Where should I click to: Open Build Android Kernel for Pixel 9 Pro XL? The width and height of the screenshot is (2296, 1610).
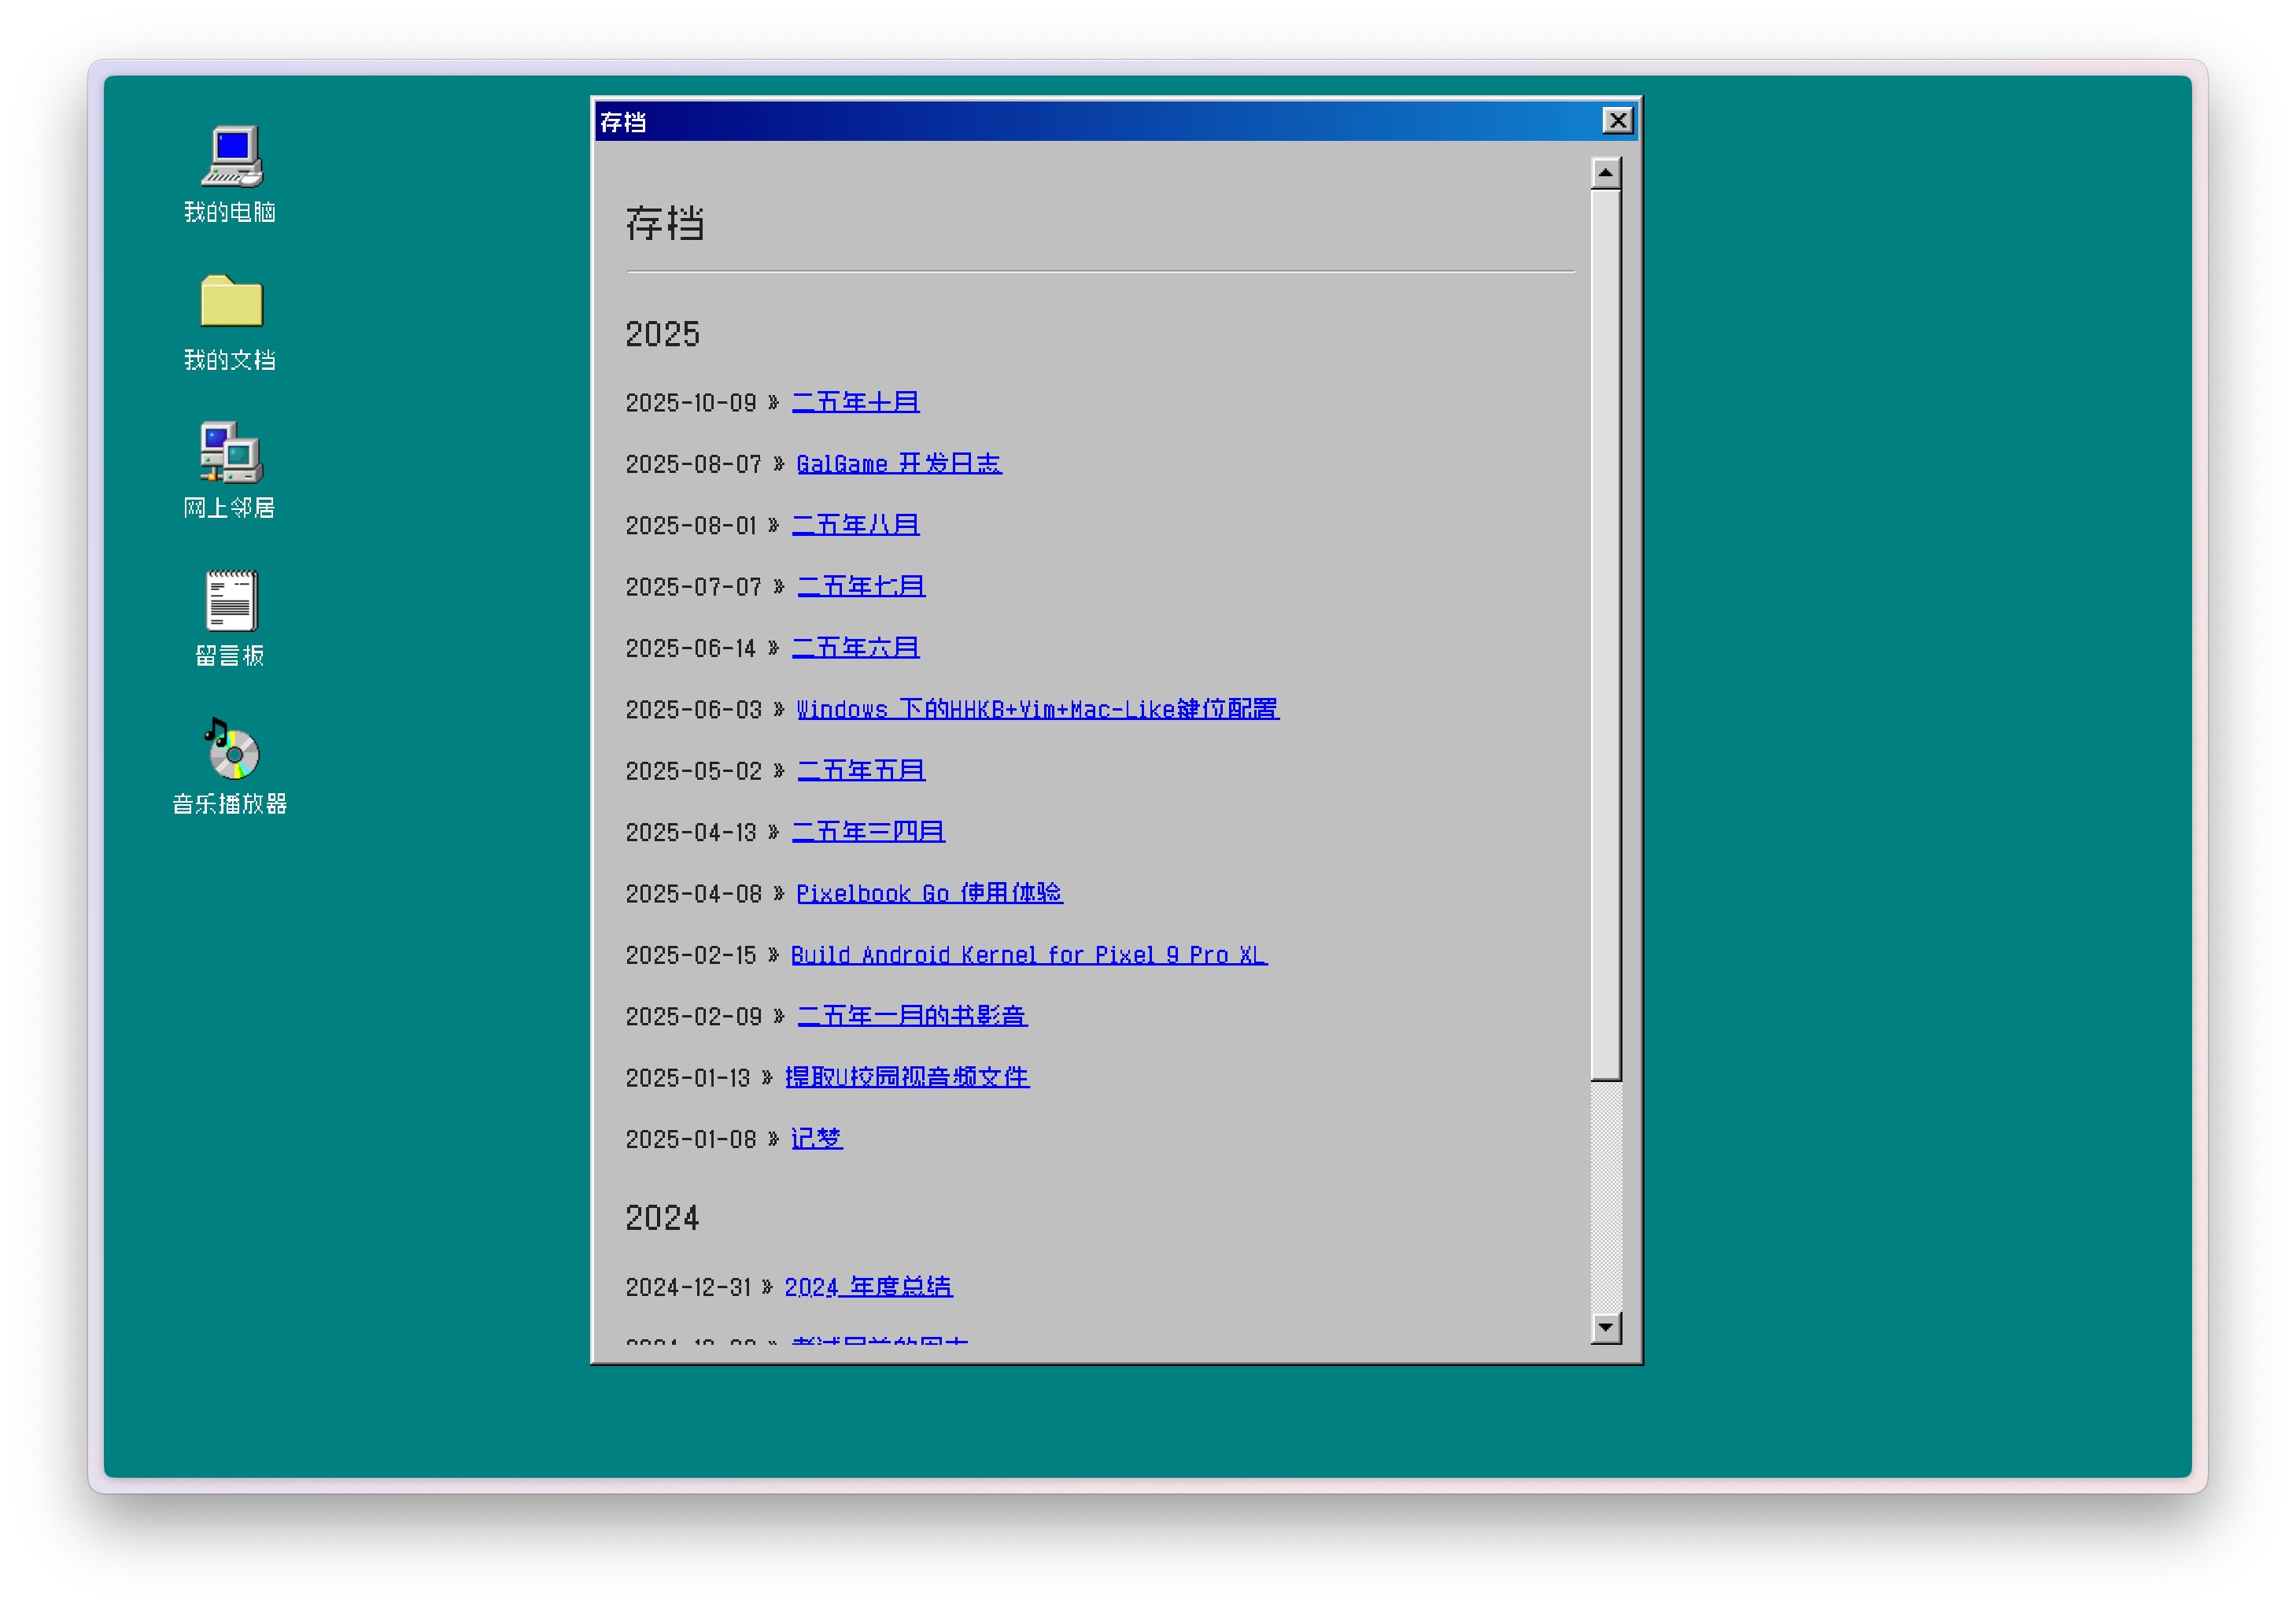click(1029, 955)
